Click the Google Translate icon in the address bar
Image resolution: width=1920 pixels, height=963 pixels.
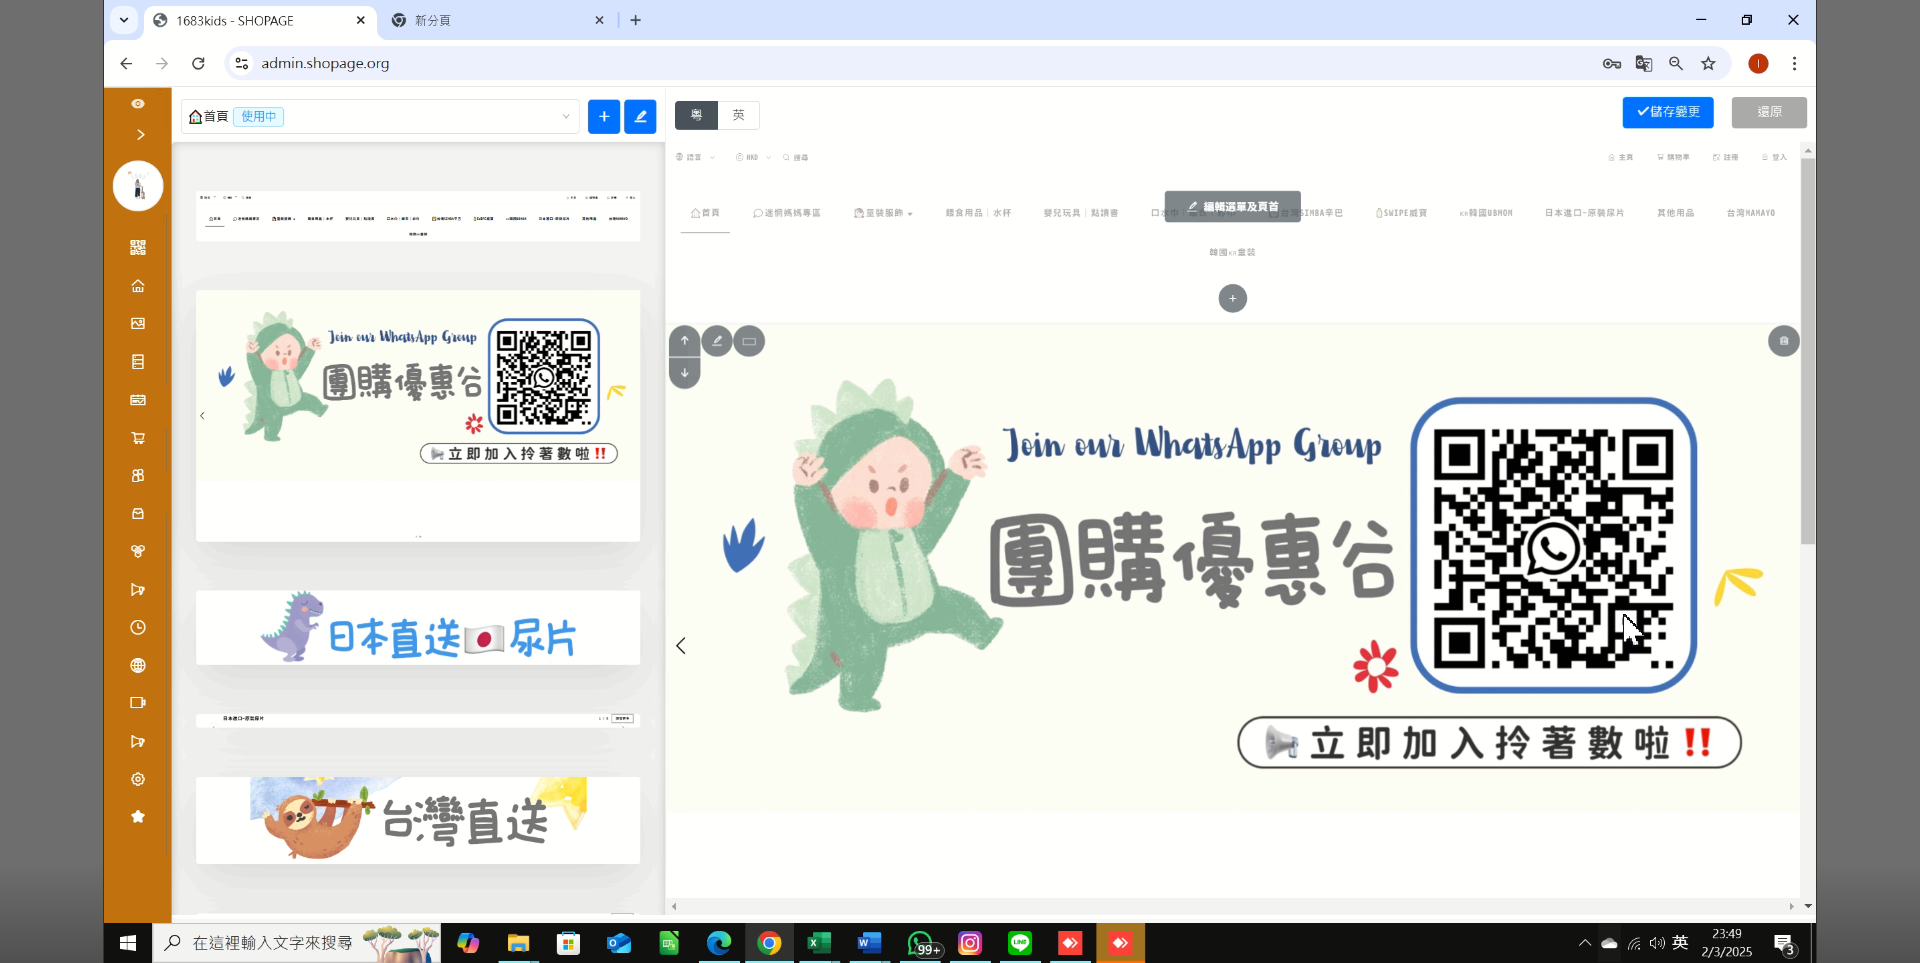pos(1644,63)
